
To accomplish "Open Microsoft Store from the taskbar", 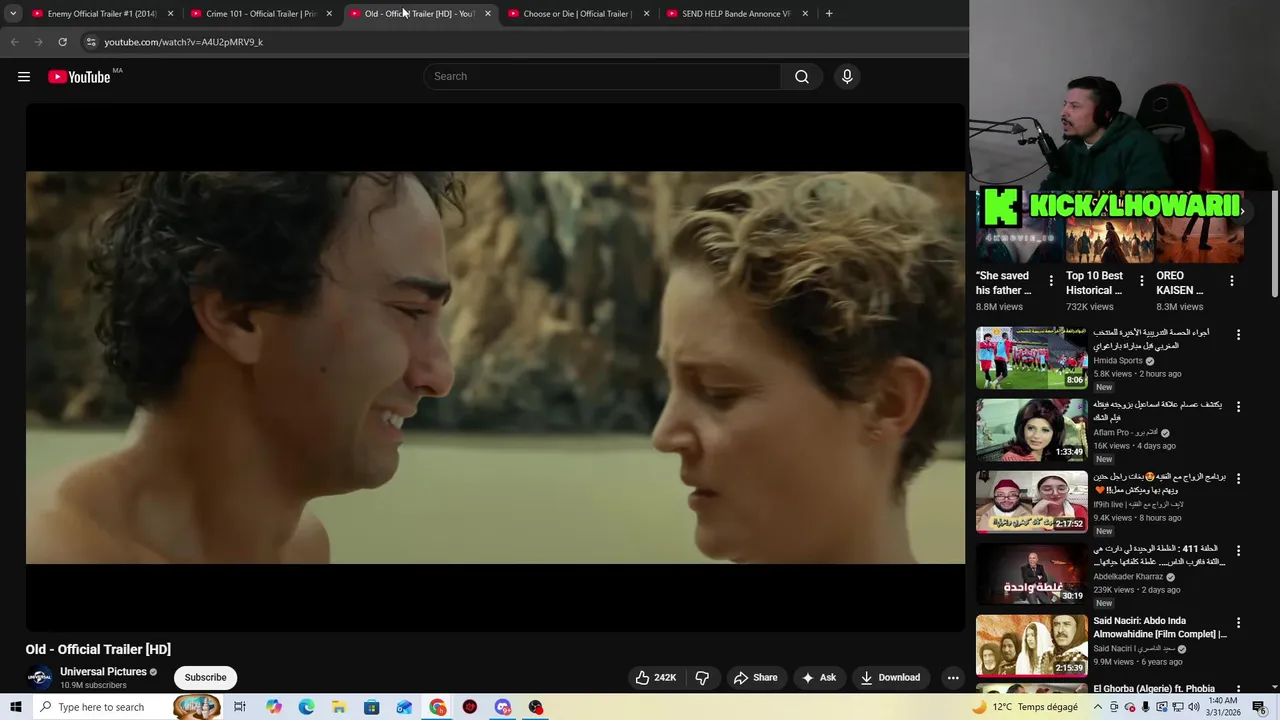I will 371,707.
